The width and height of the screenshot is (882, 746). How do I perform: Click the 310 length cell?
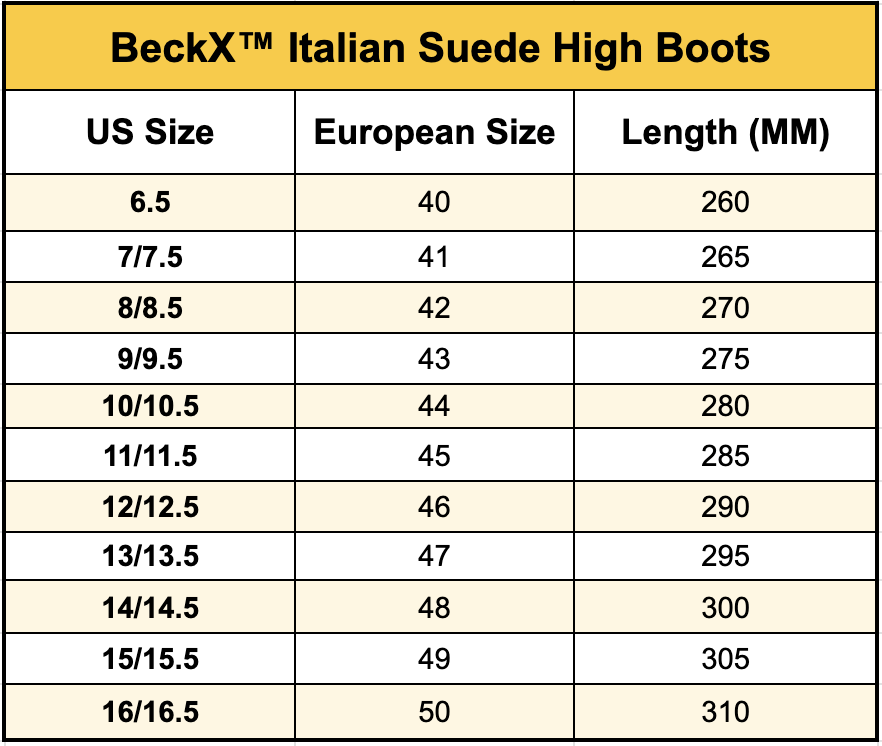725,712
